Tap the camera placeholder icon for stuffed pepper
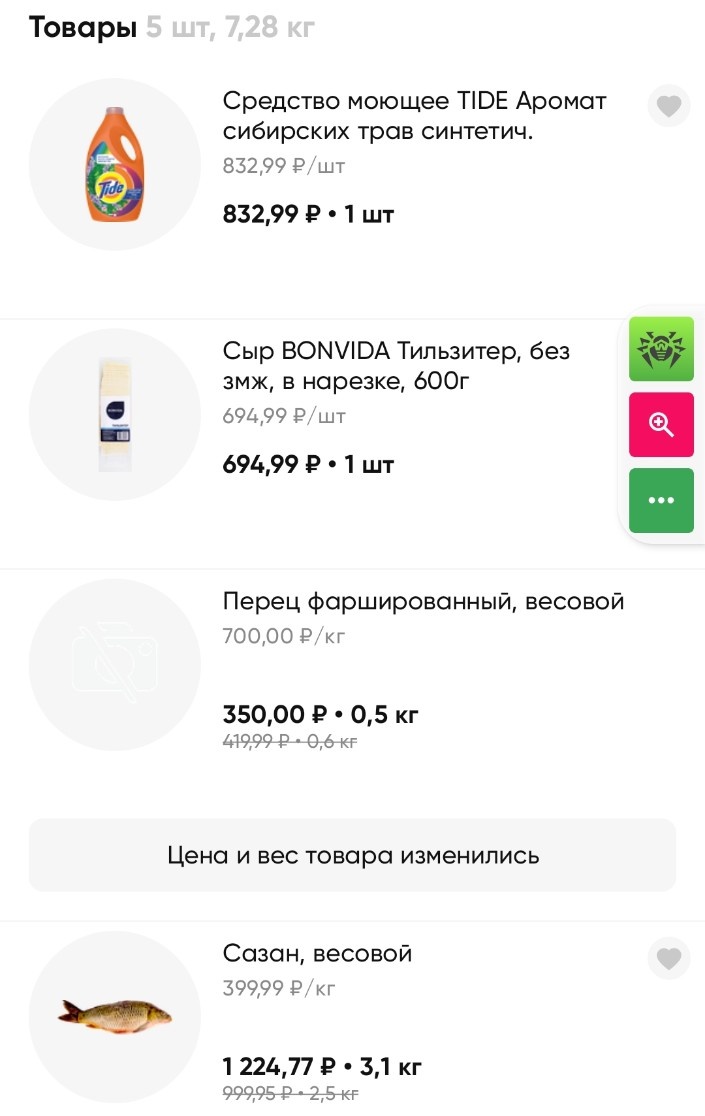This screenshot has width=705, height=1116. pos(114,664)
